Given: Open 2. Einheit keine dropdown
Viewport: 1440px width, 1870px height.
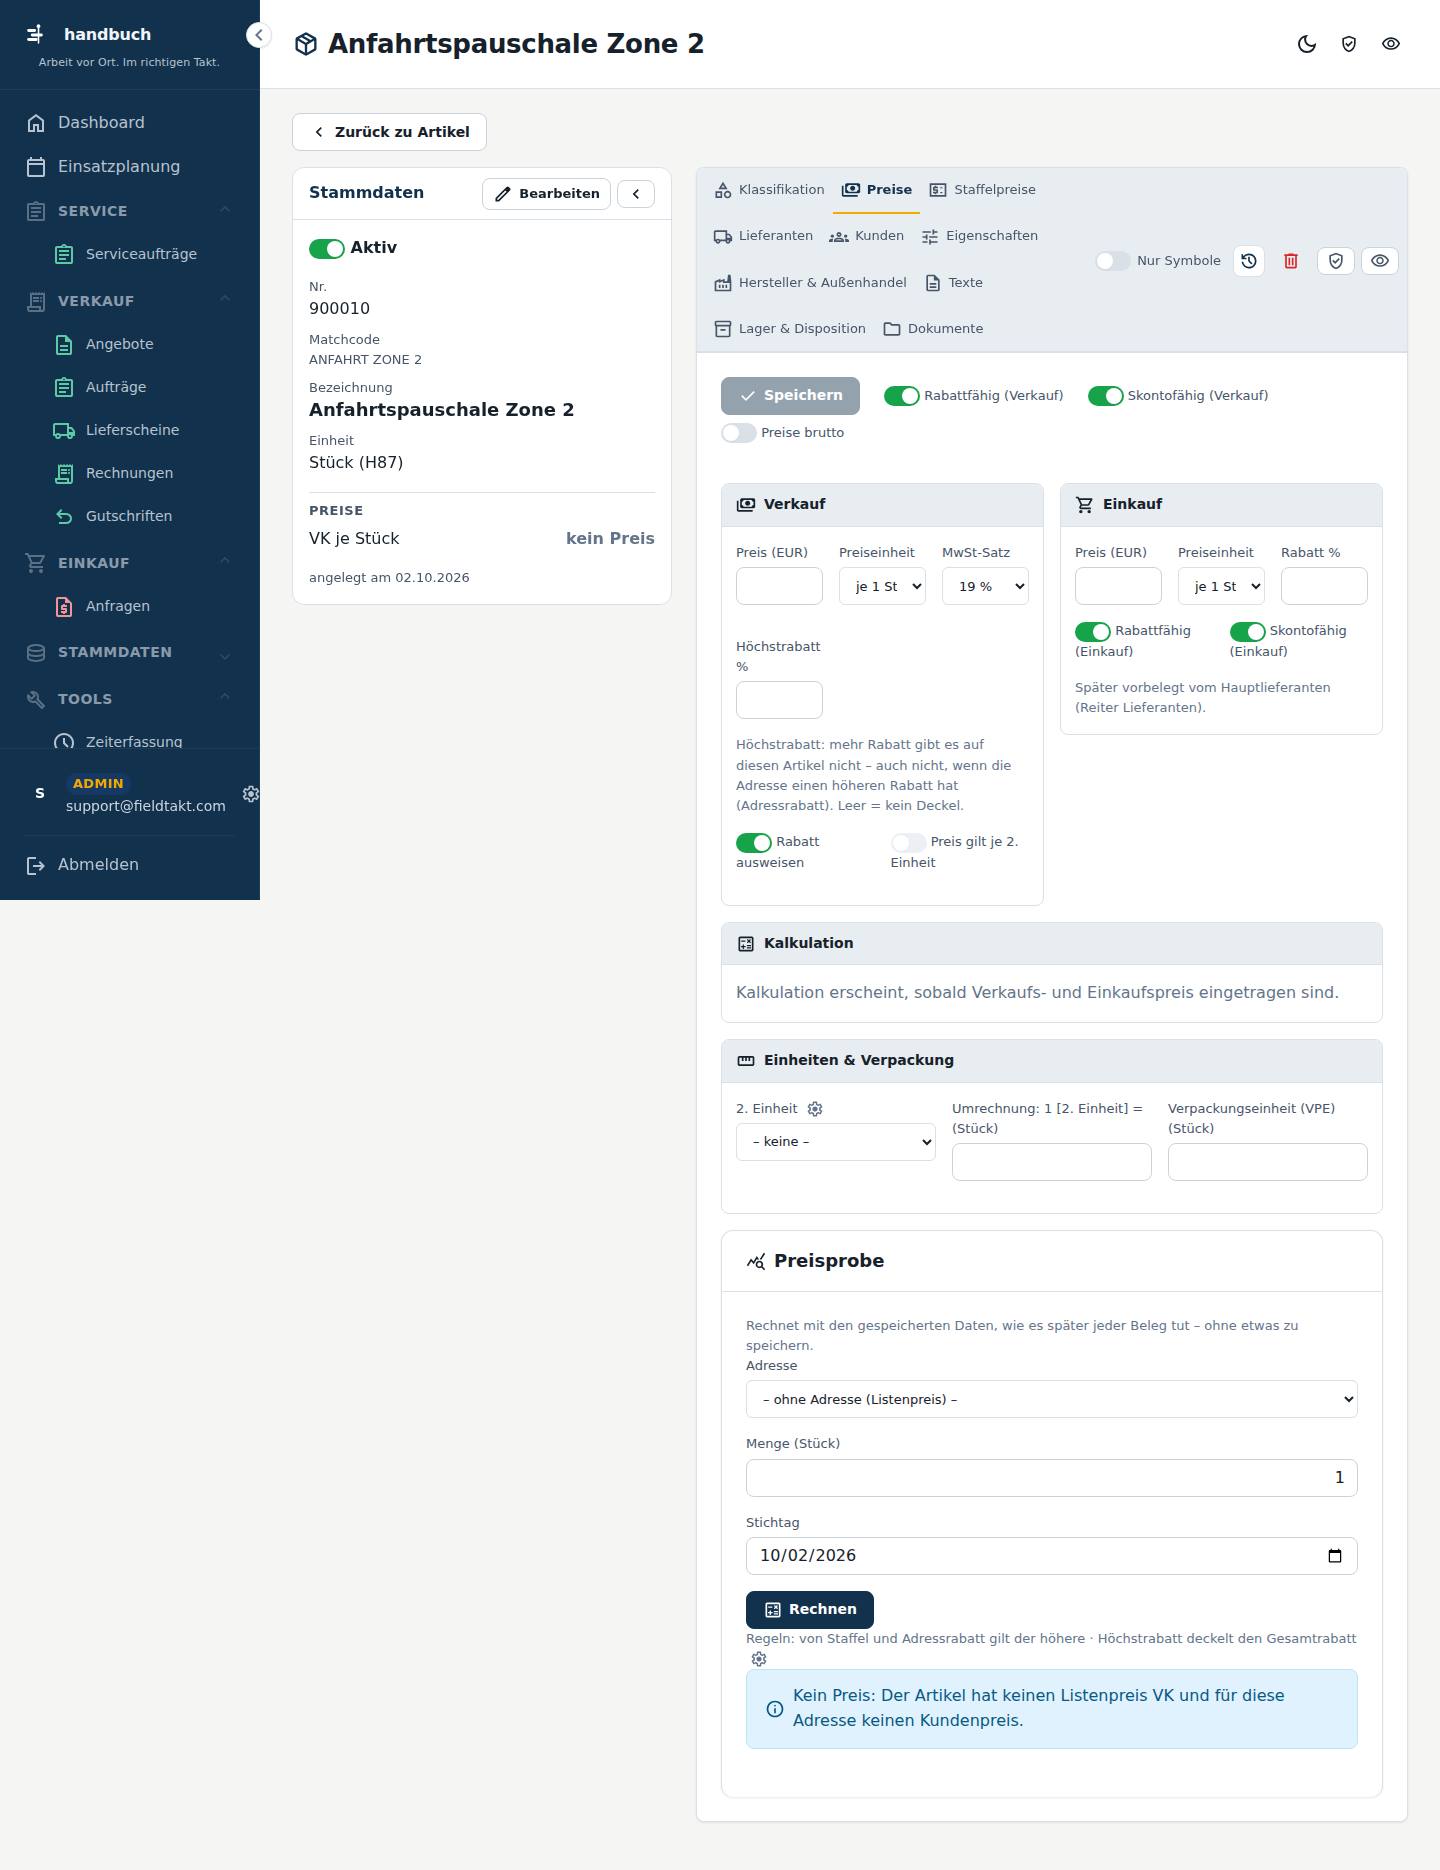Looking at the screenshot, I should tap(836, 1142).
